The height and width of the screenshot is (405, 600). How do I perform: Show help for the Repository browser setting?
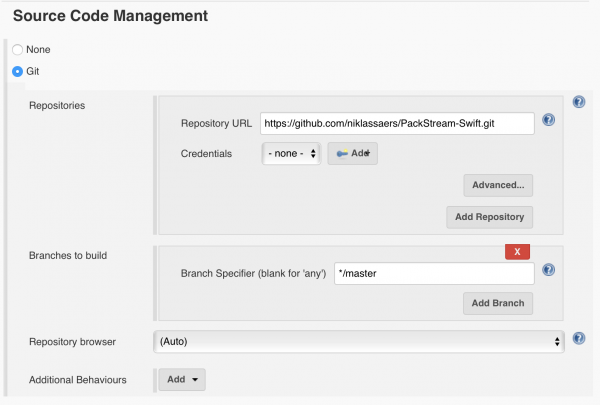tap(578, 339)
